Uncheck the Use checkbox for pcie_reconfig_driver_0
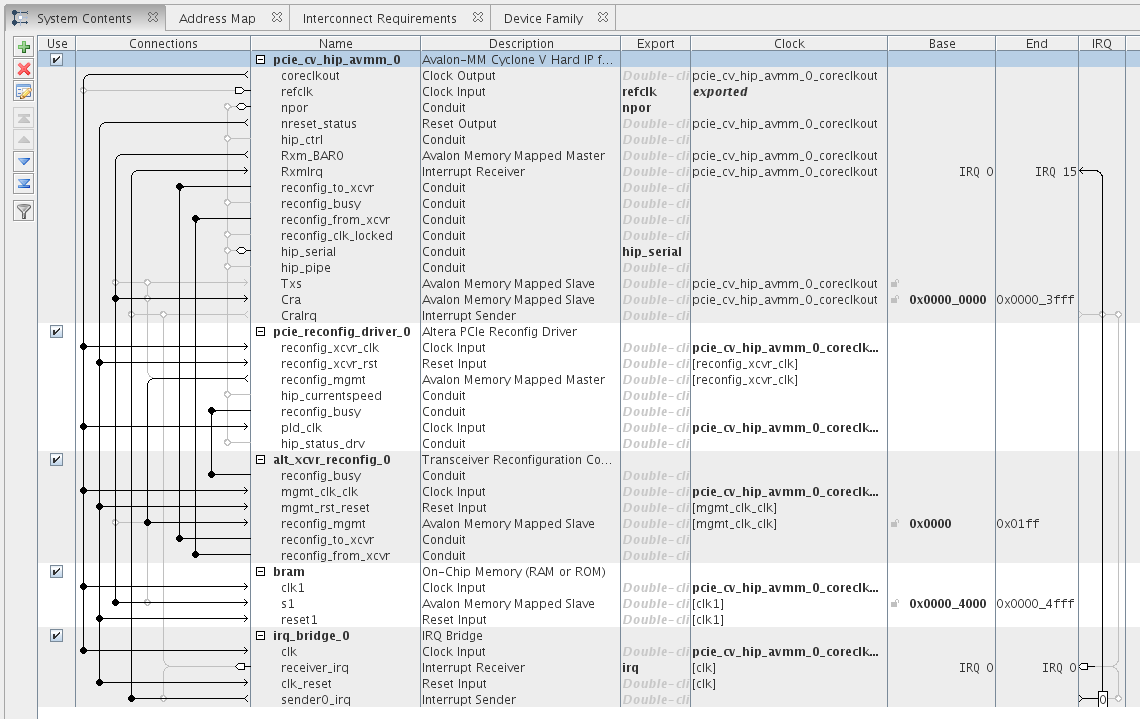 (x=57, y=332)
